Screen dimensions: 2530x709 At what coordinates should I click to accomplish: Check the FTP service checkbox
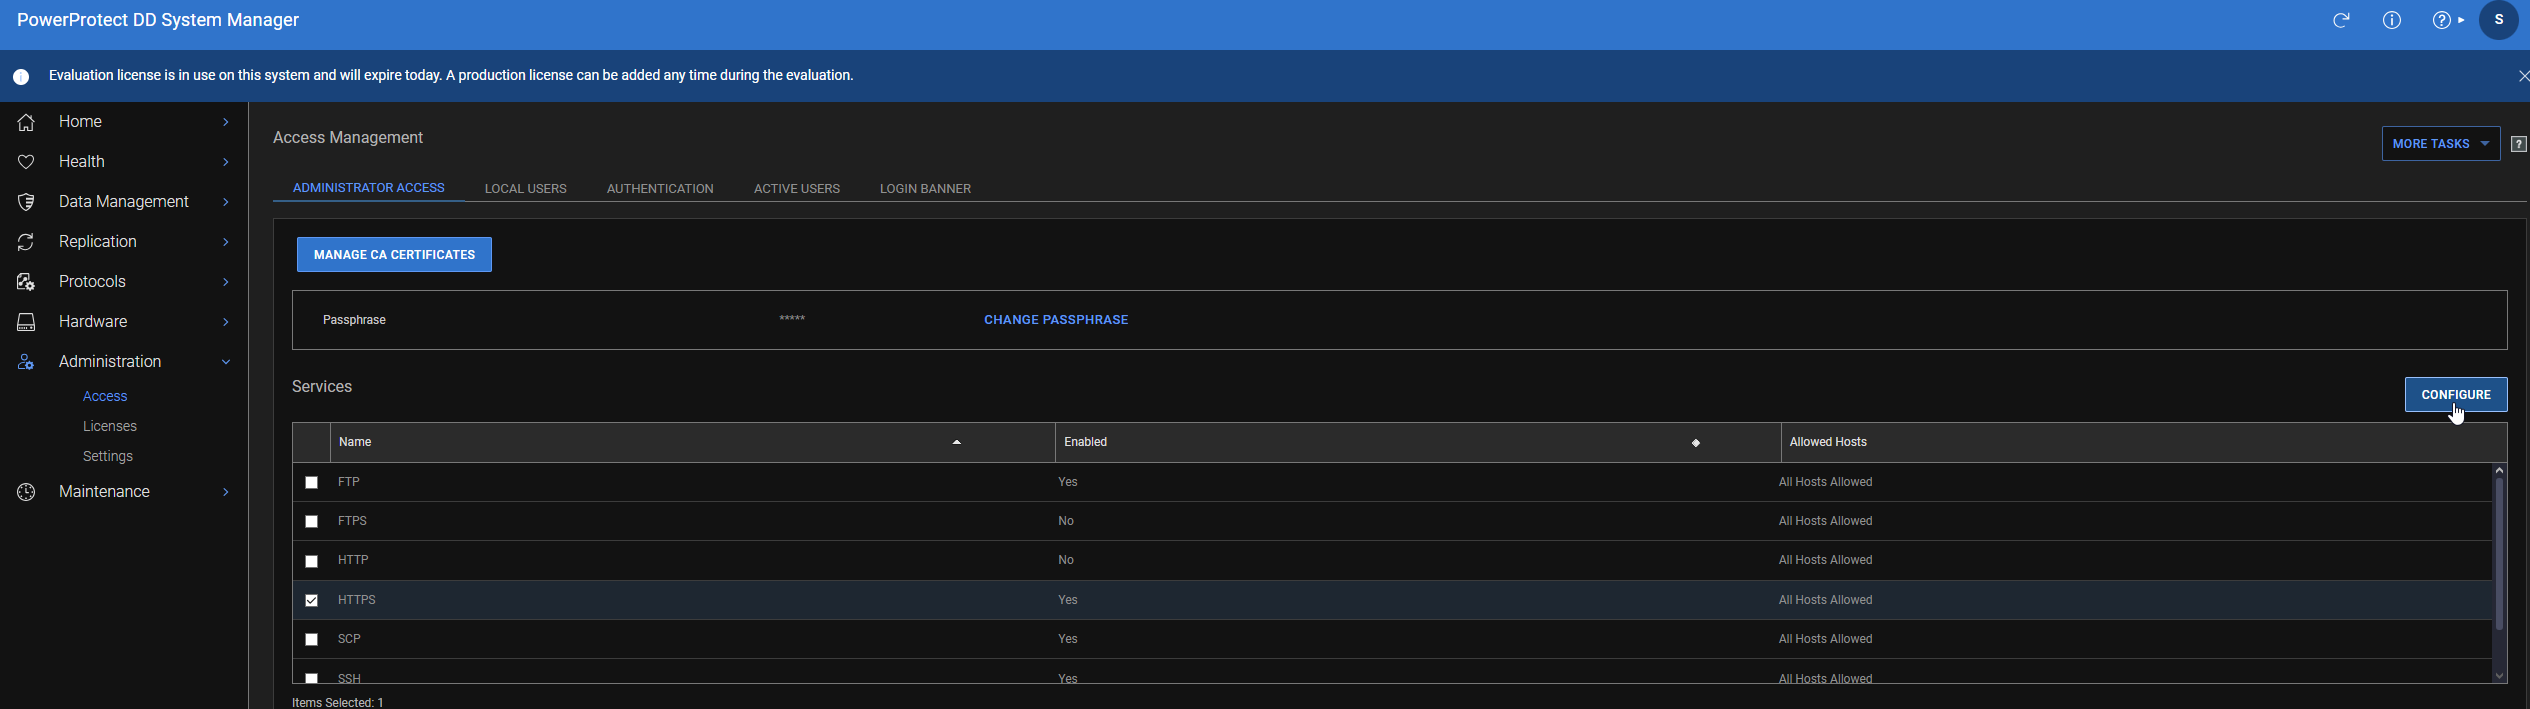[x=312, y=483]
